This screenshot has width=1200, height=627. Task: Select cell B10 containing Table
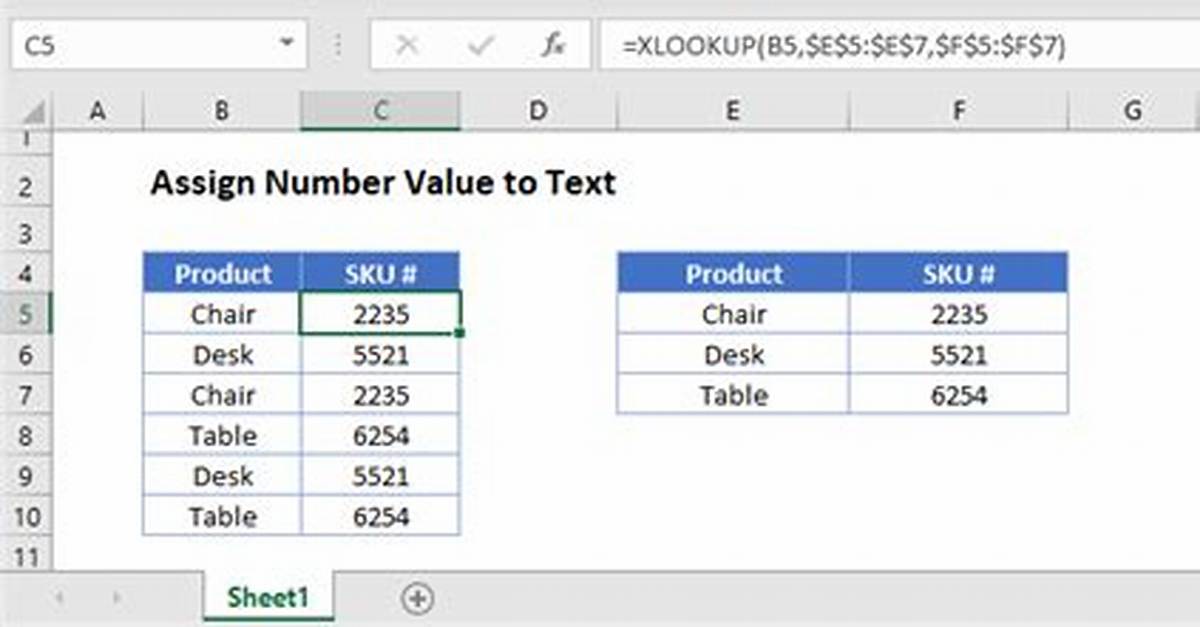(x=222, y=516)
